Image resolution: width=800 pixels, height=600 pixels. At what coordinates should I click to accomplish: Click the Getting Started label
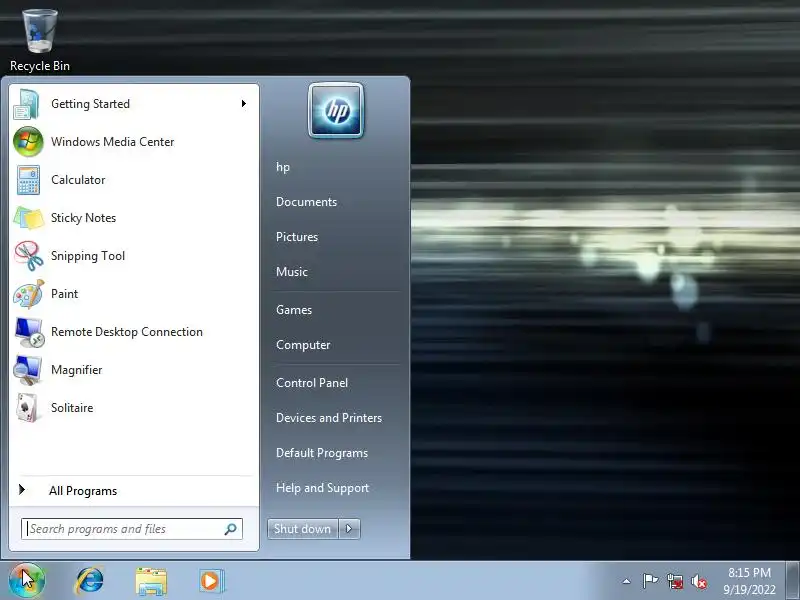[x=90, y=104]
